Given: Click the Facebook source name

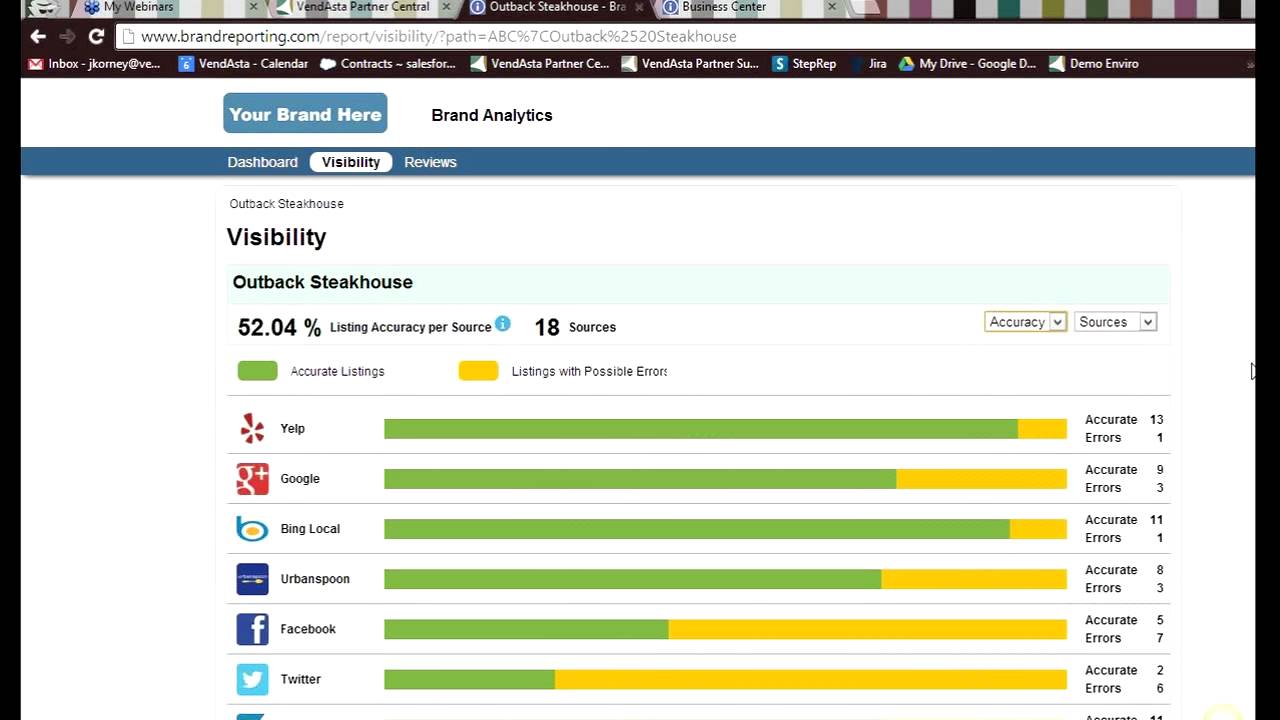Looking at the screenshot, I should pos(308,629).
